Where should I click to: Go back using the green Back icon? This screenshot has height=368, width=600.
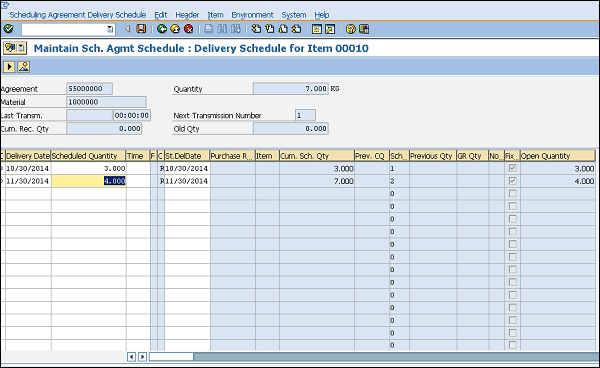162,29
